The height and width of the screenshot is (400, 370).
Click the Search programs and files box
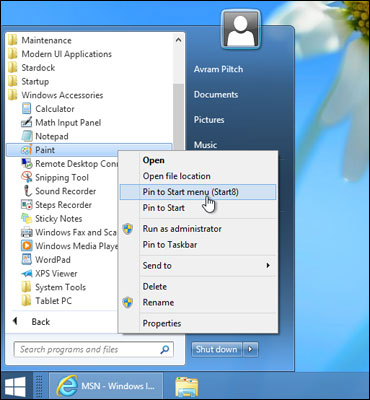tap(93, 349)
